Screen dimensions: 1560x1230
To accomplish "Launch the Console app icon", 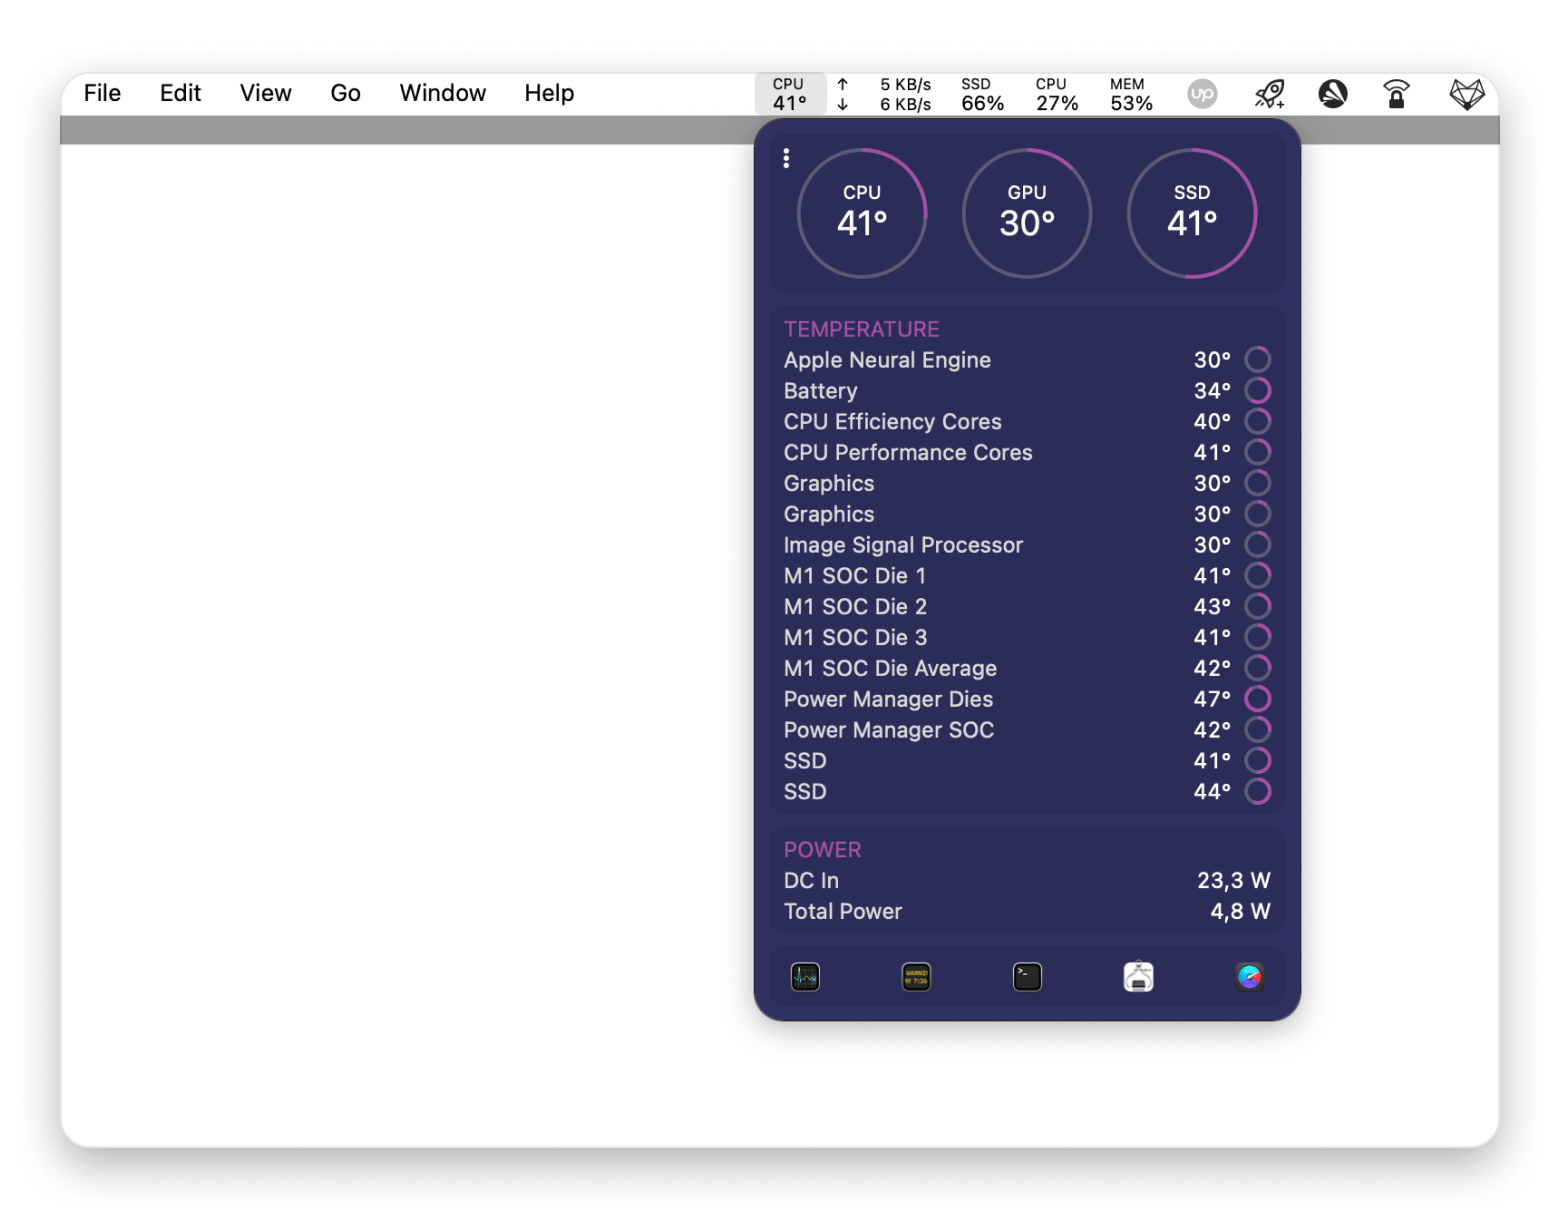I will 916,976.
